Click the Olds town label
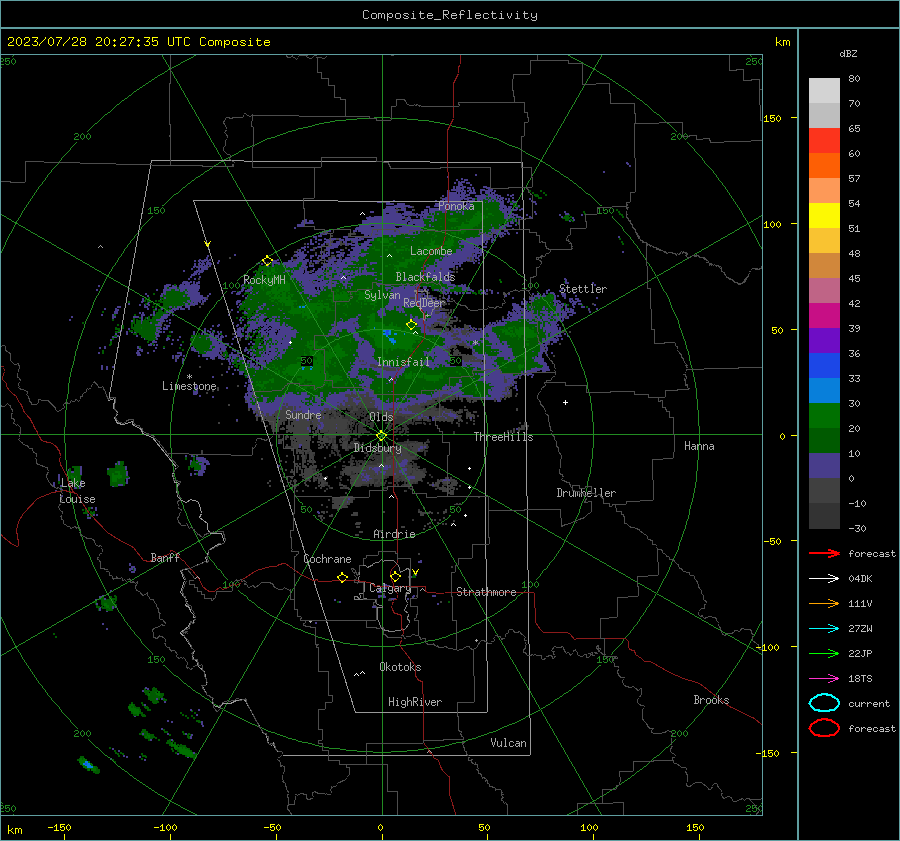The width and height of the screenshot is (900, 841). tap(381, 417)
